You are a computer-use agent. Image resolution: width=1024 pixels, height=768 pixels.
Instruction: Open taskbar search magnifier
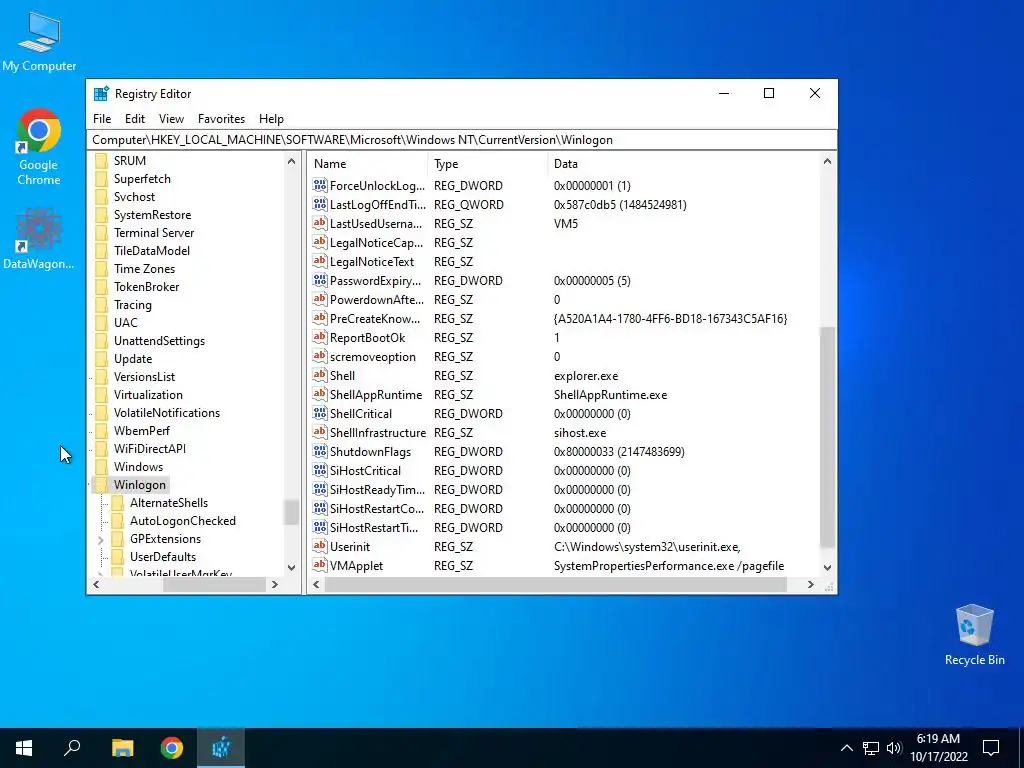click(72, 748)
